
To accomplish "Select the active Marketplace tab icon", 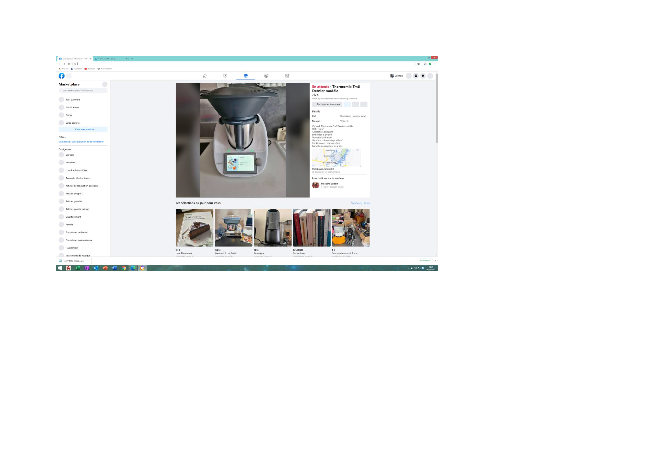I will 246,76.
